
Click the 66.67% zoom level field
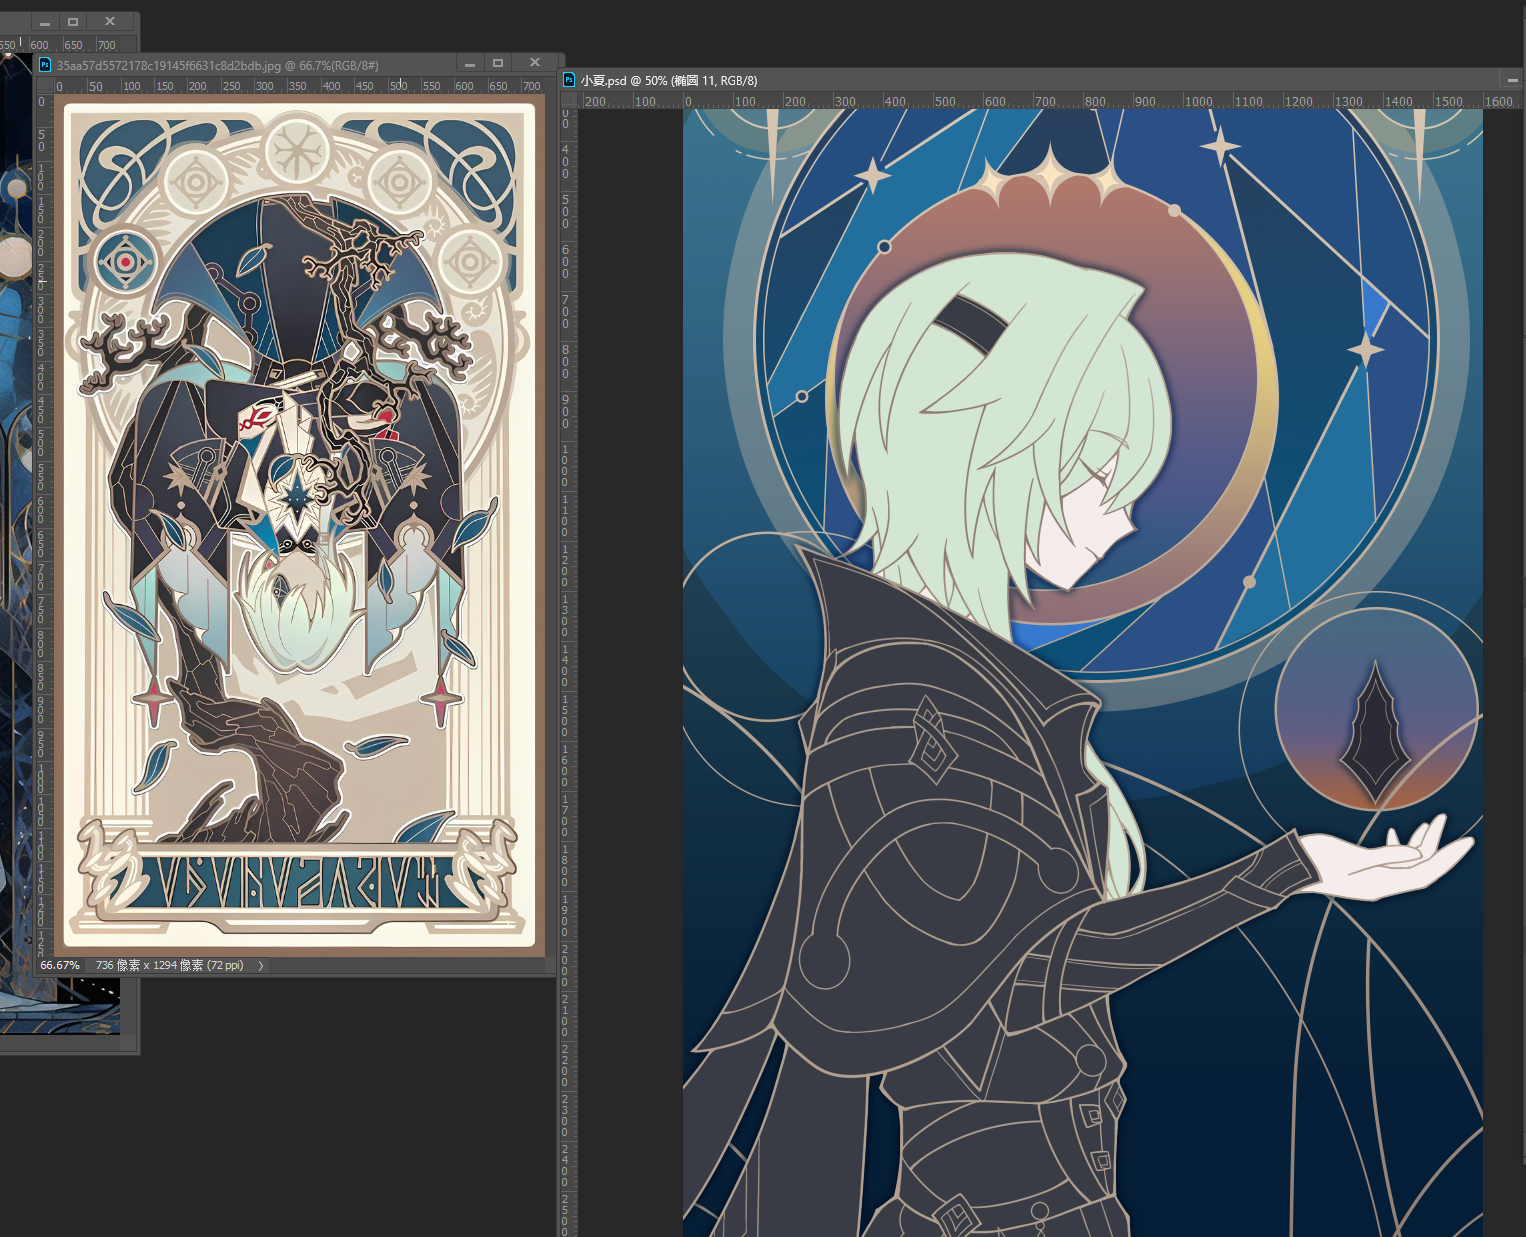60,966
